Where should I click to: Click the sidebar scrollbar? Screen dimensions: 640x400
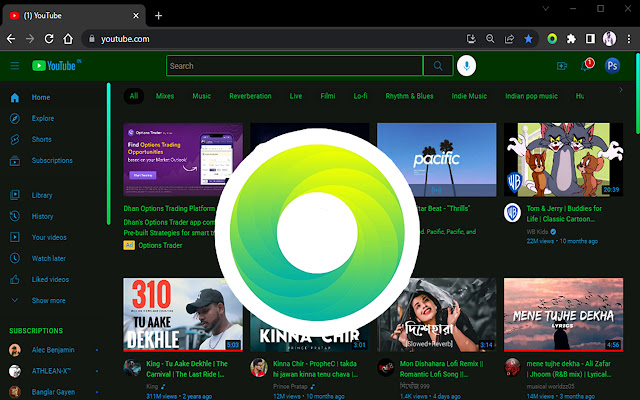pos(109,154)
